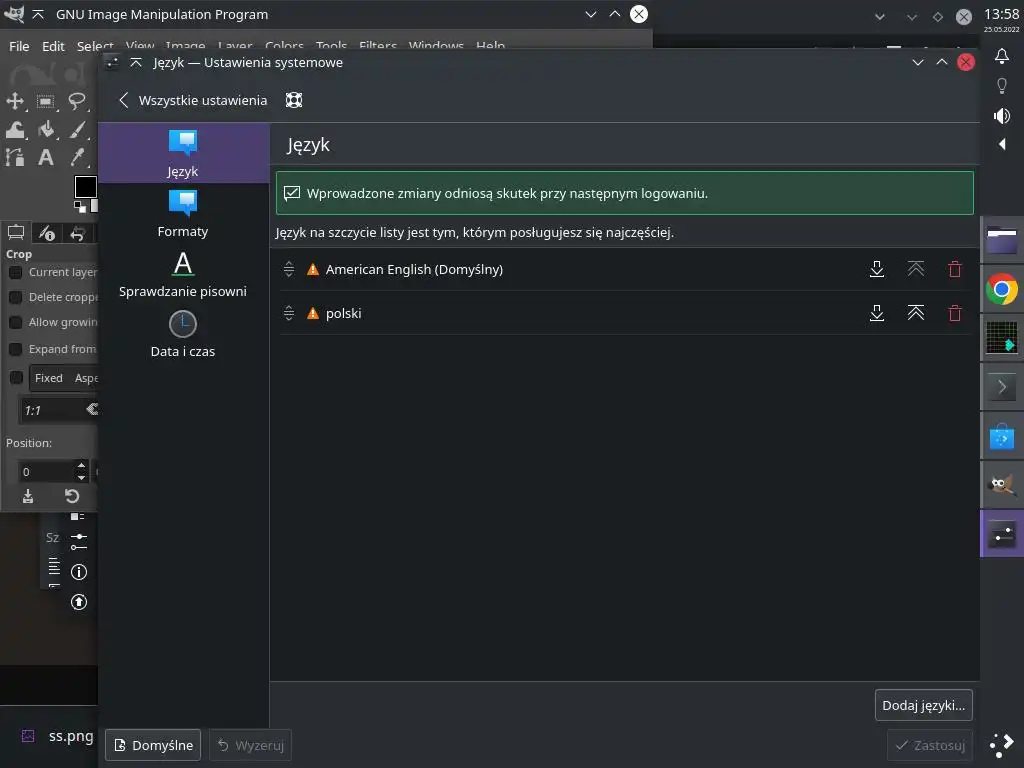Image resolution: width=1024 pixels, height=768 pixels.
Task: Open the Formaty sidebar category
Action: 183,214
